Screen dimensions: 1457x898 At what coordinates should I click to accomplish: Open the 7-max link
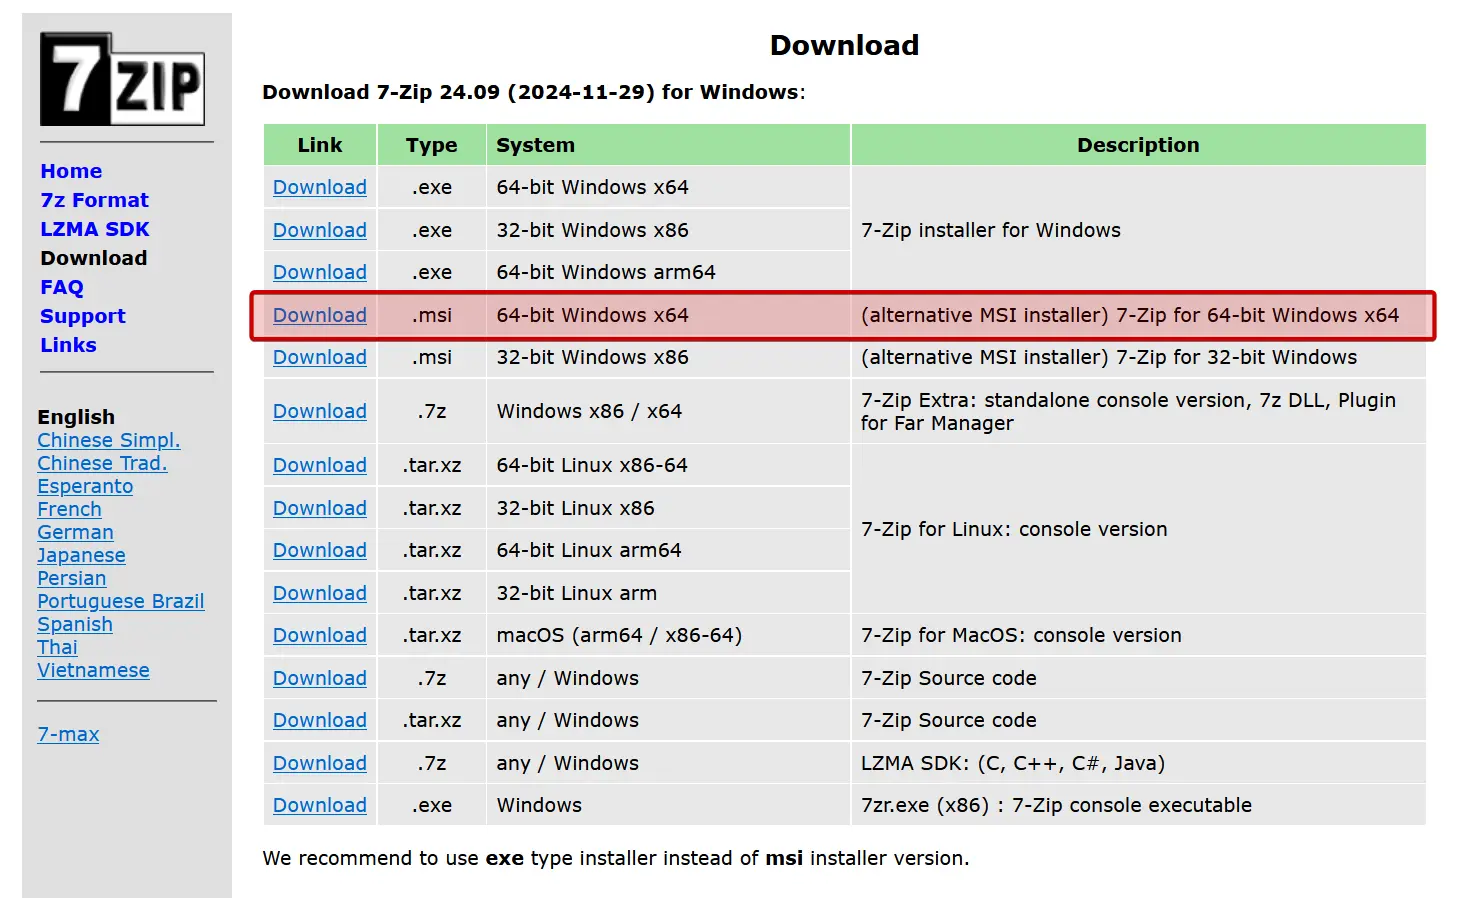click(x=68, y=734)
